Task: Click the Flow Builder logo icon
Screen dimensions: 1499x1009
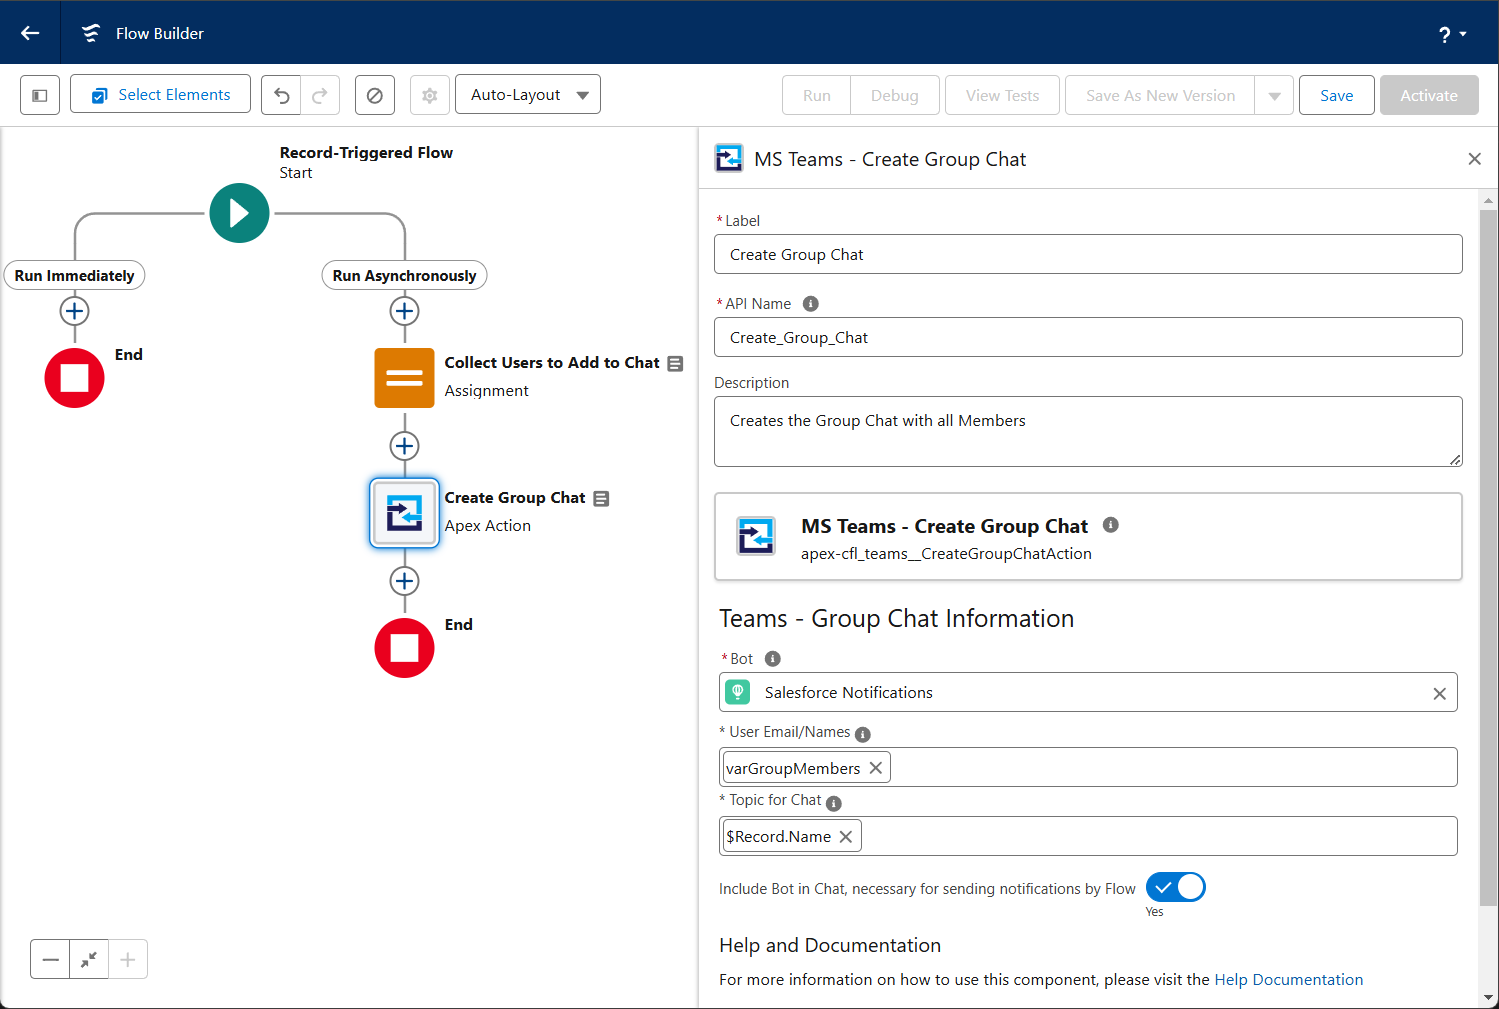Action: pyautogui.click(x=91, y=33)
